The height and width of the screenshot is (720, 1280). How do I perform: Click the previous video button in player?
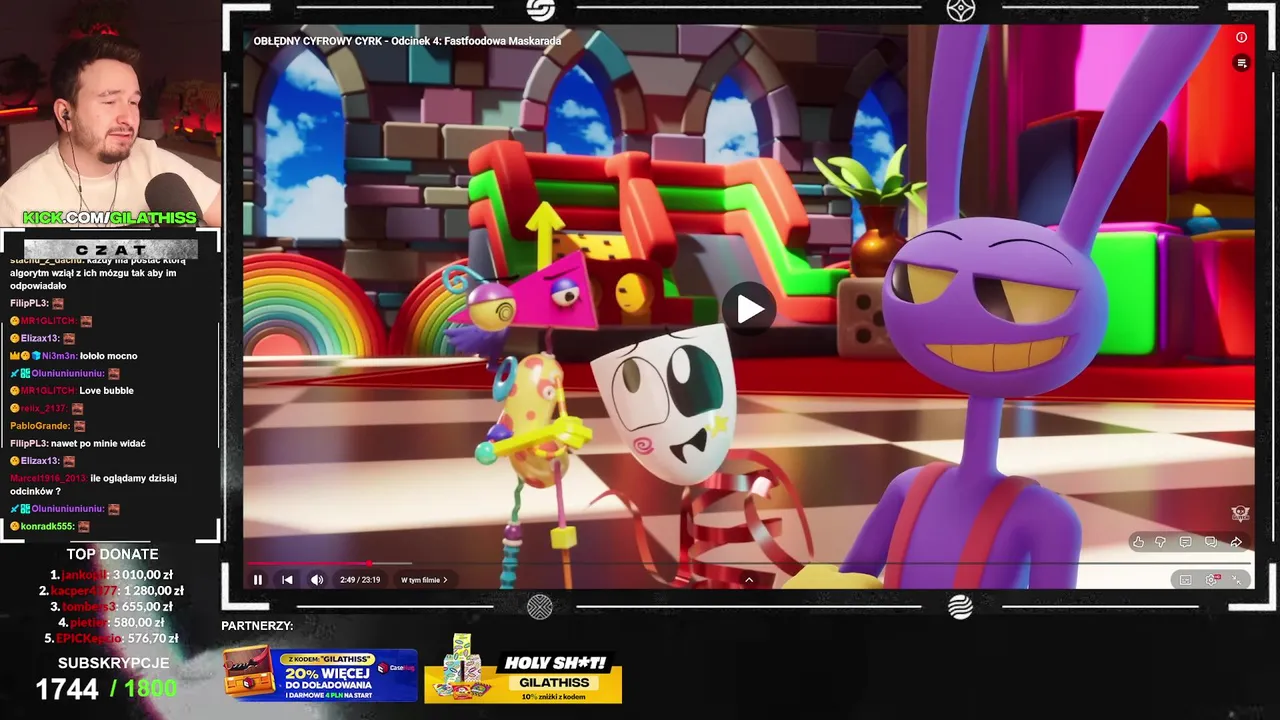[287, 580]
